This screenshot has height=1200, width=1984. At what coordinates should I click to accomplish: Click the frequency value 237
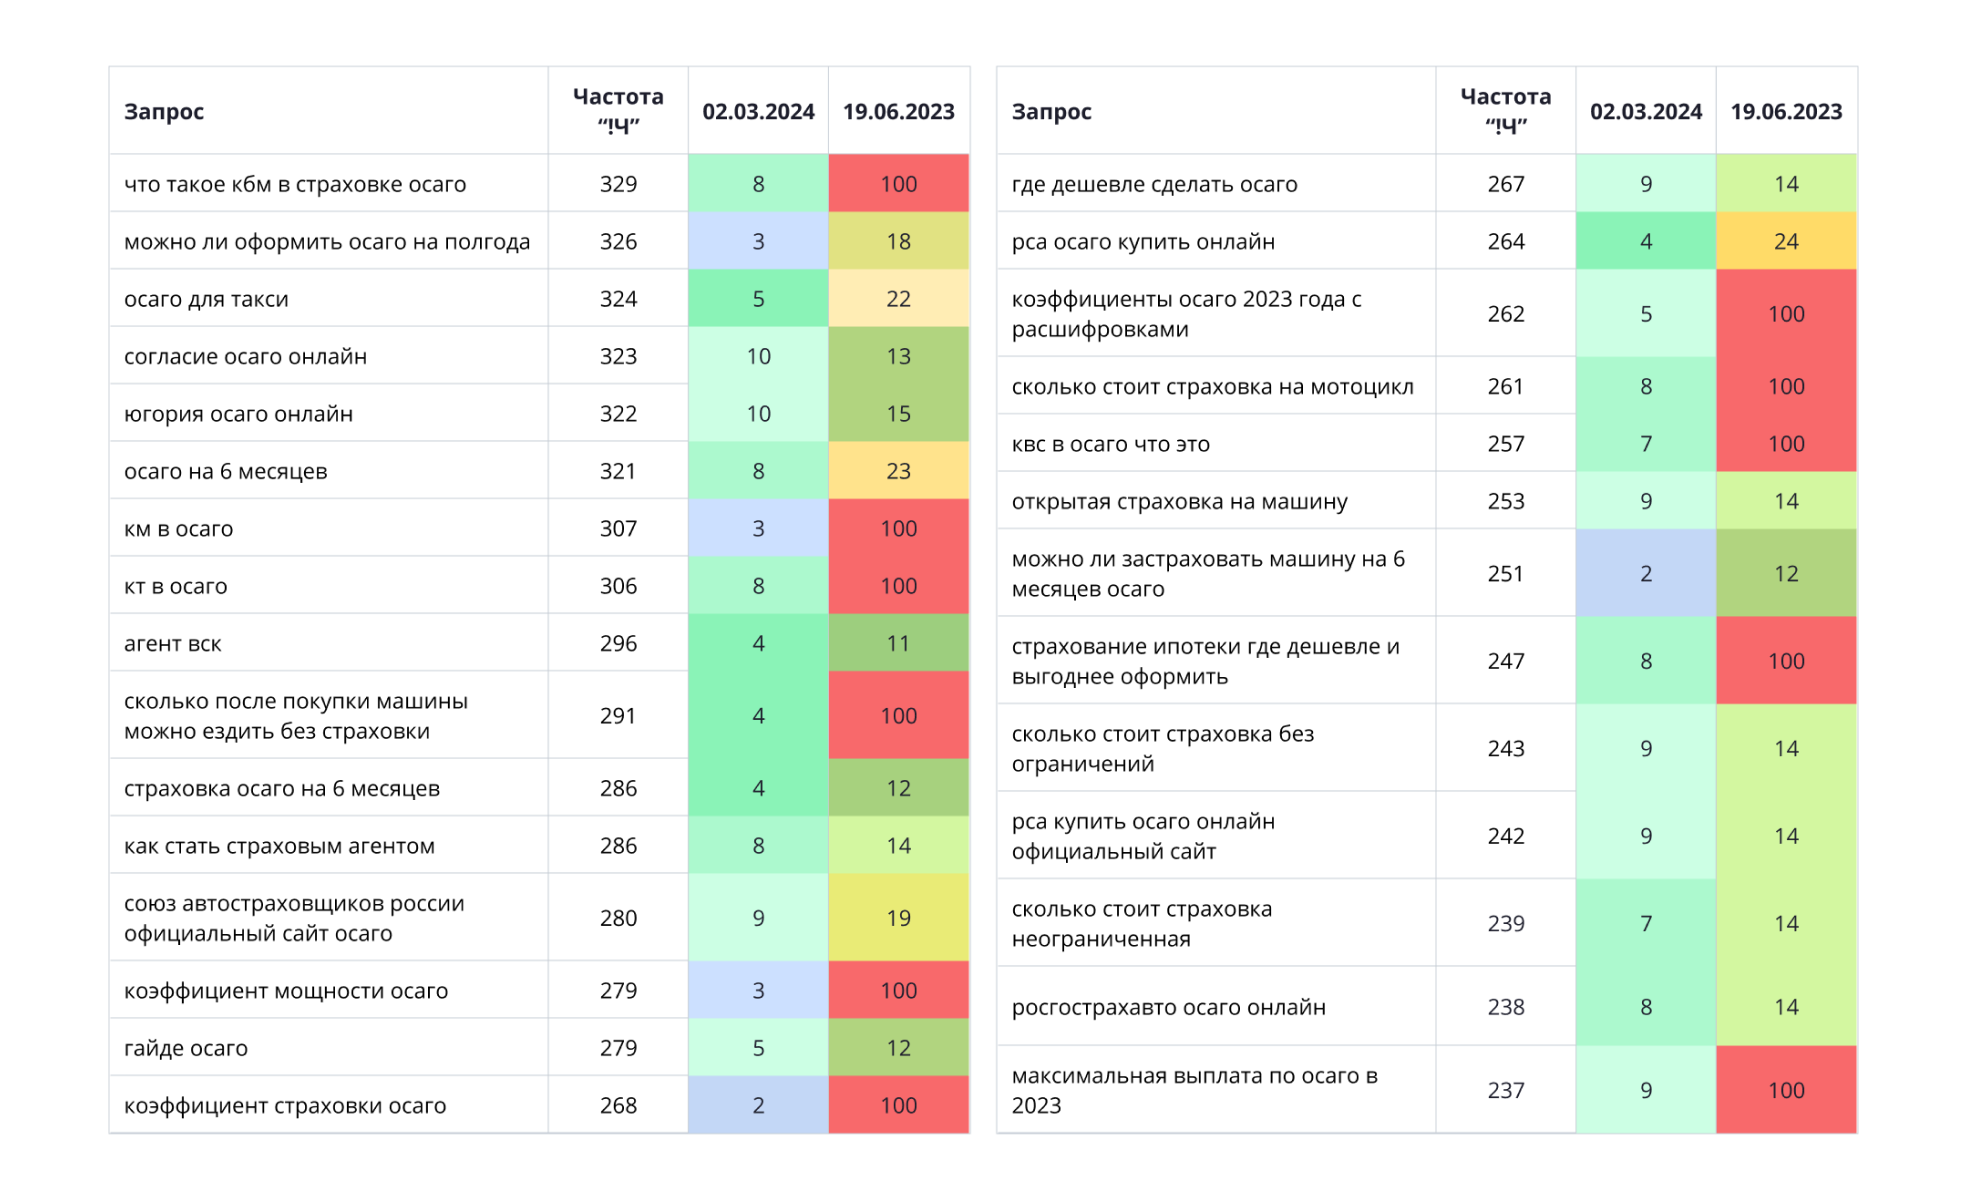pyautogui.click(x=1505, y=1091)
